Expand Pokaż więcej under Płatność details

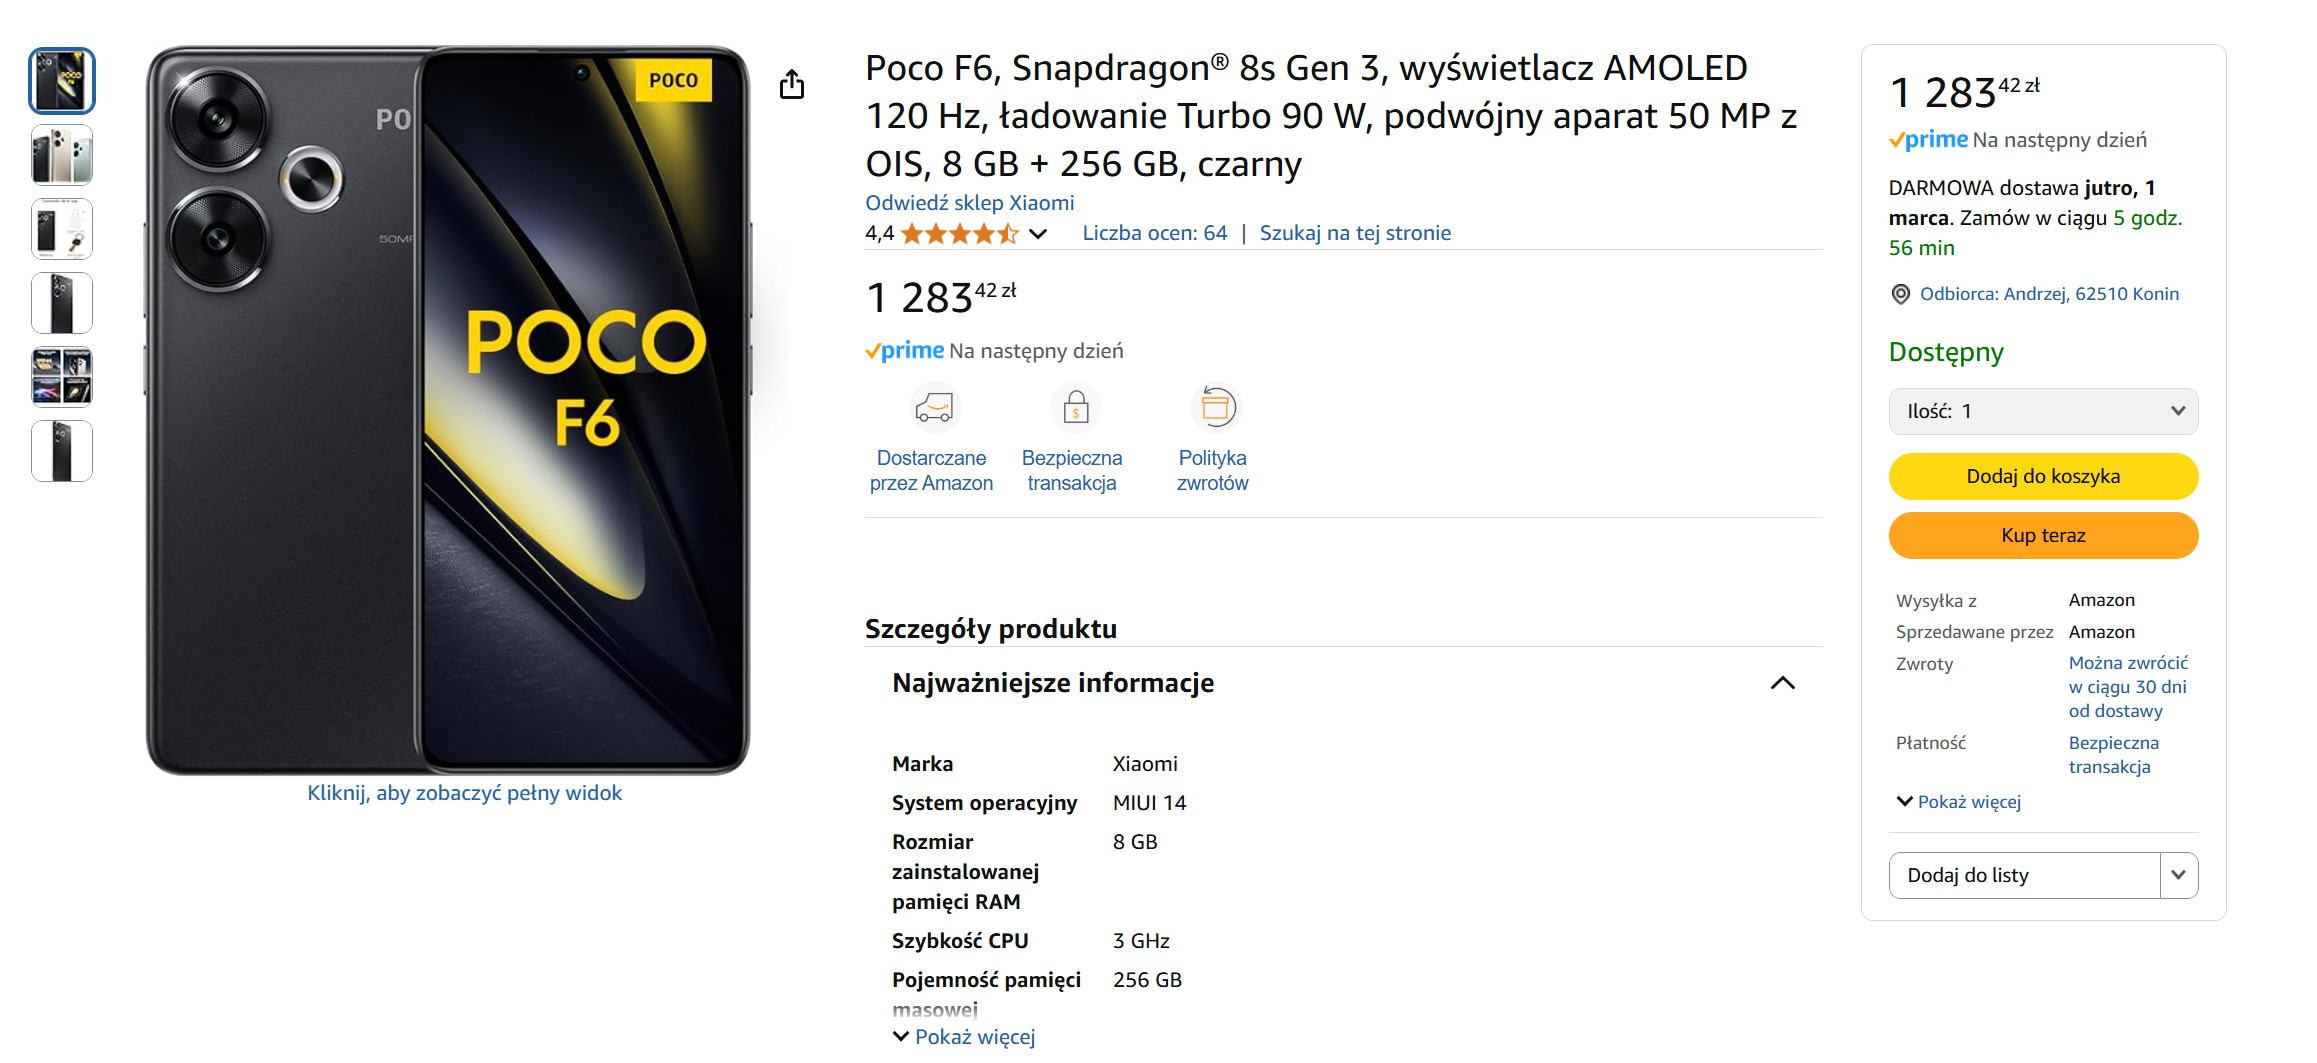(x=1959, y=801)
